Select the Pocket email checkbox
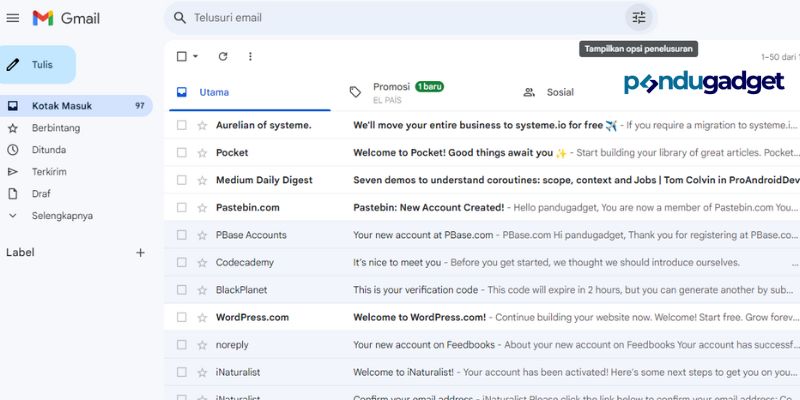Screen dimensions: 800x400 (x=182, y=153)
